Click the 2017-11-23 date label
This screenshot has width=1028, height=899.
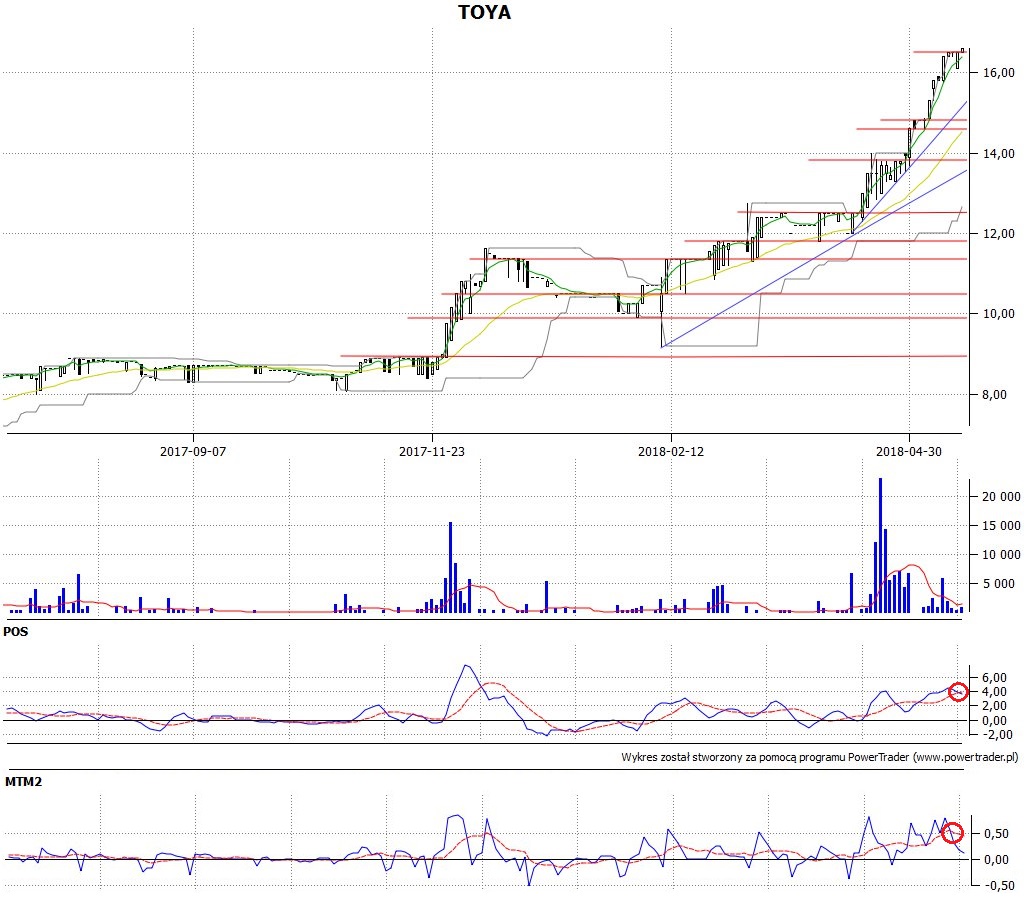431,451
